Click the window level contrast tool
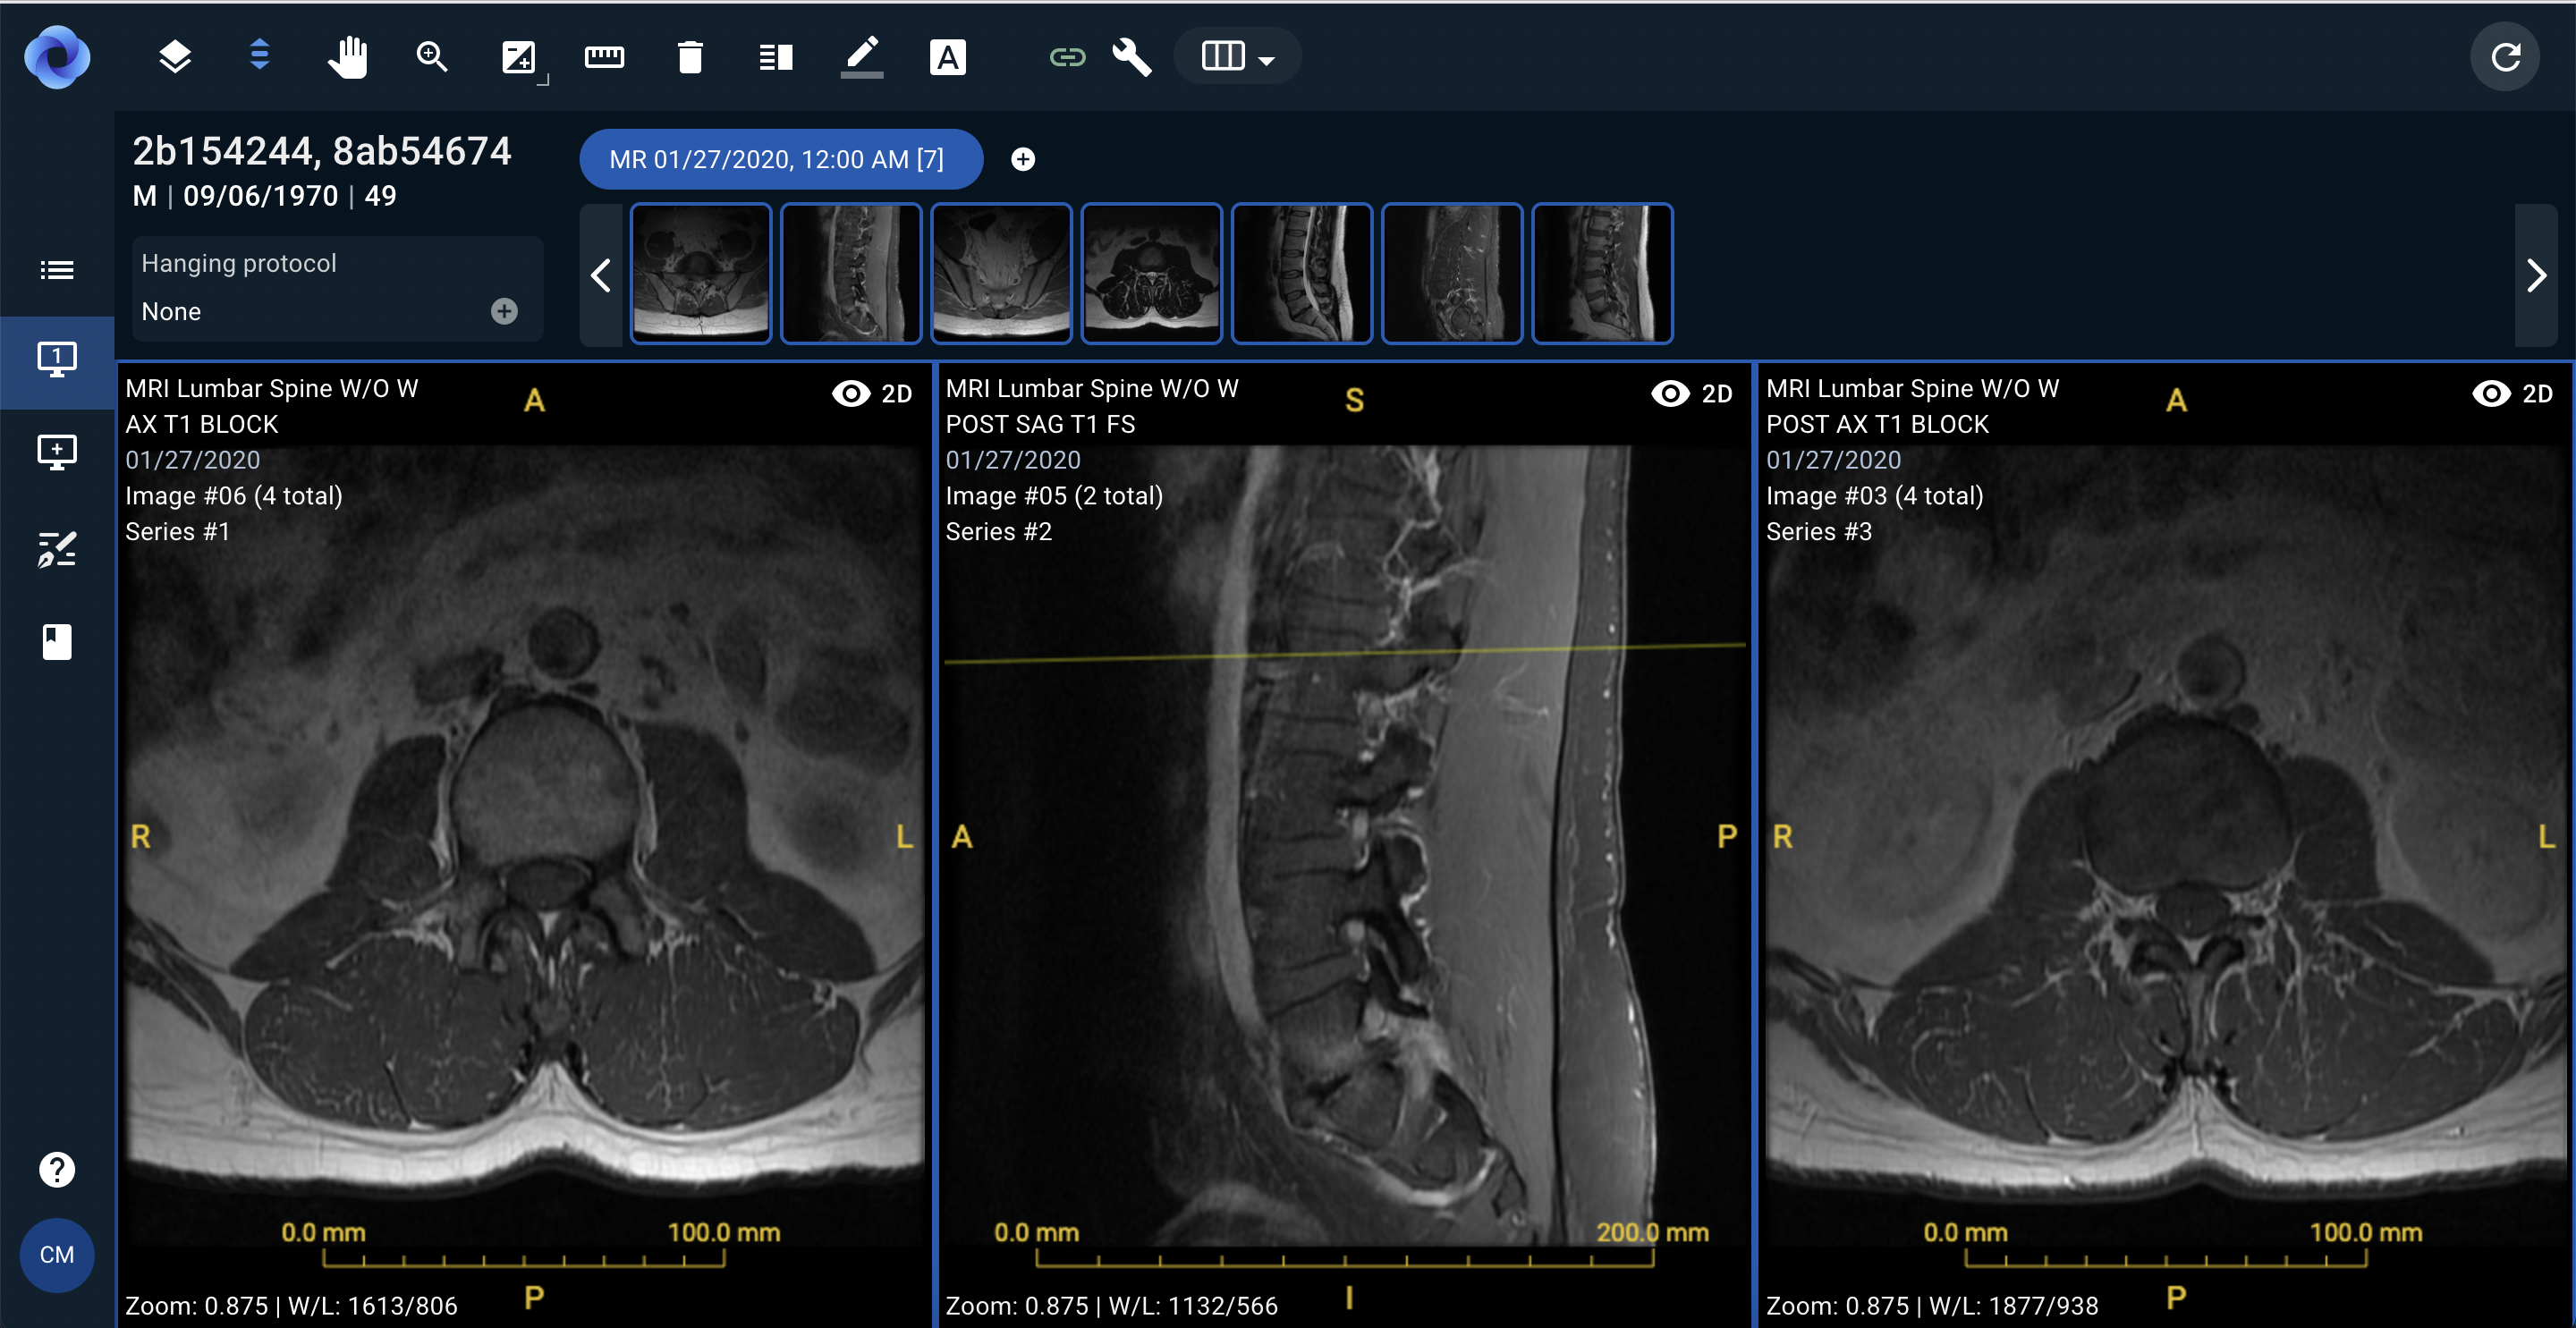 [x=518, y=57]
